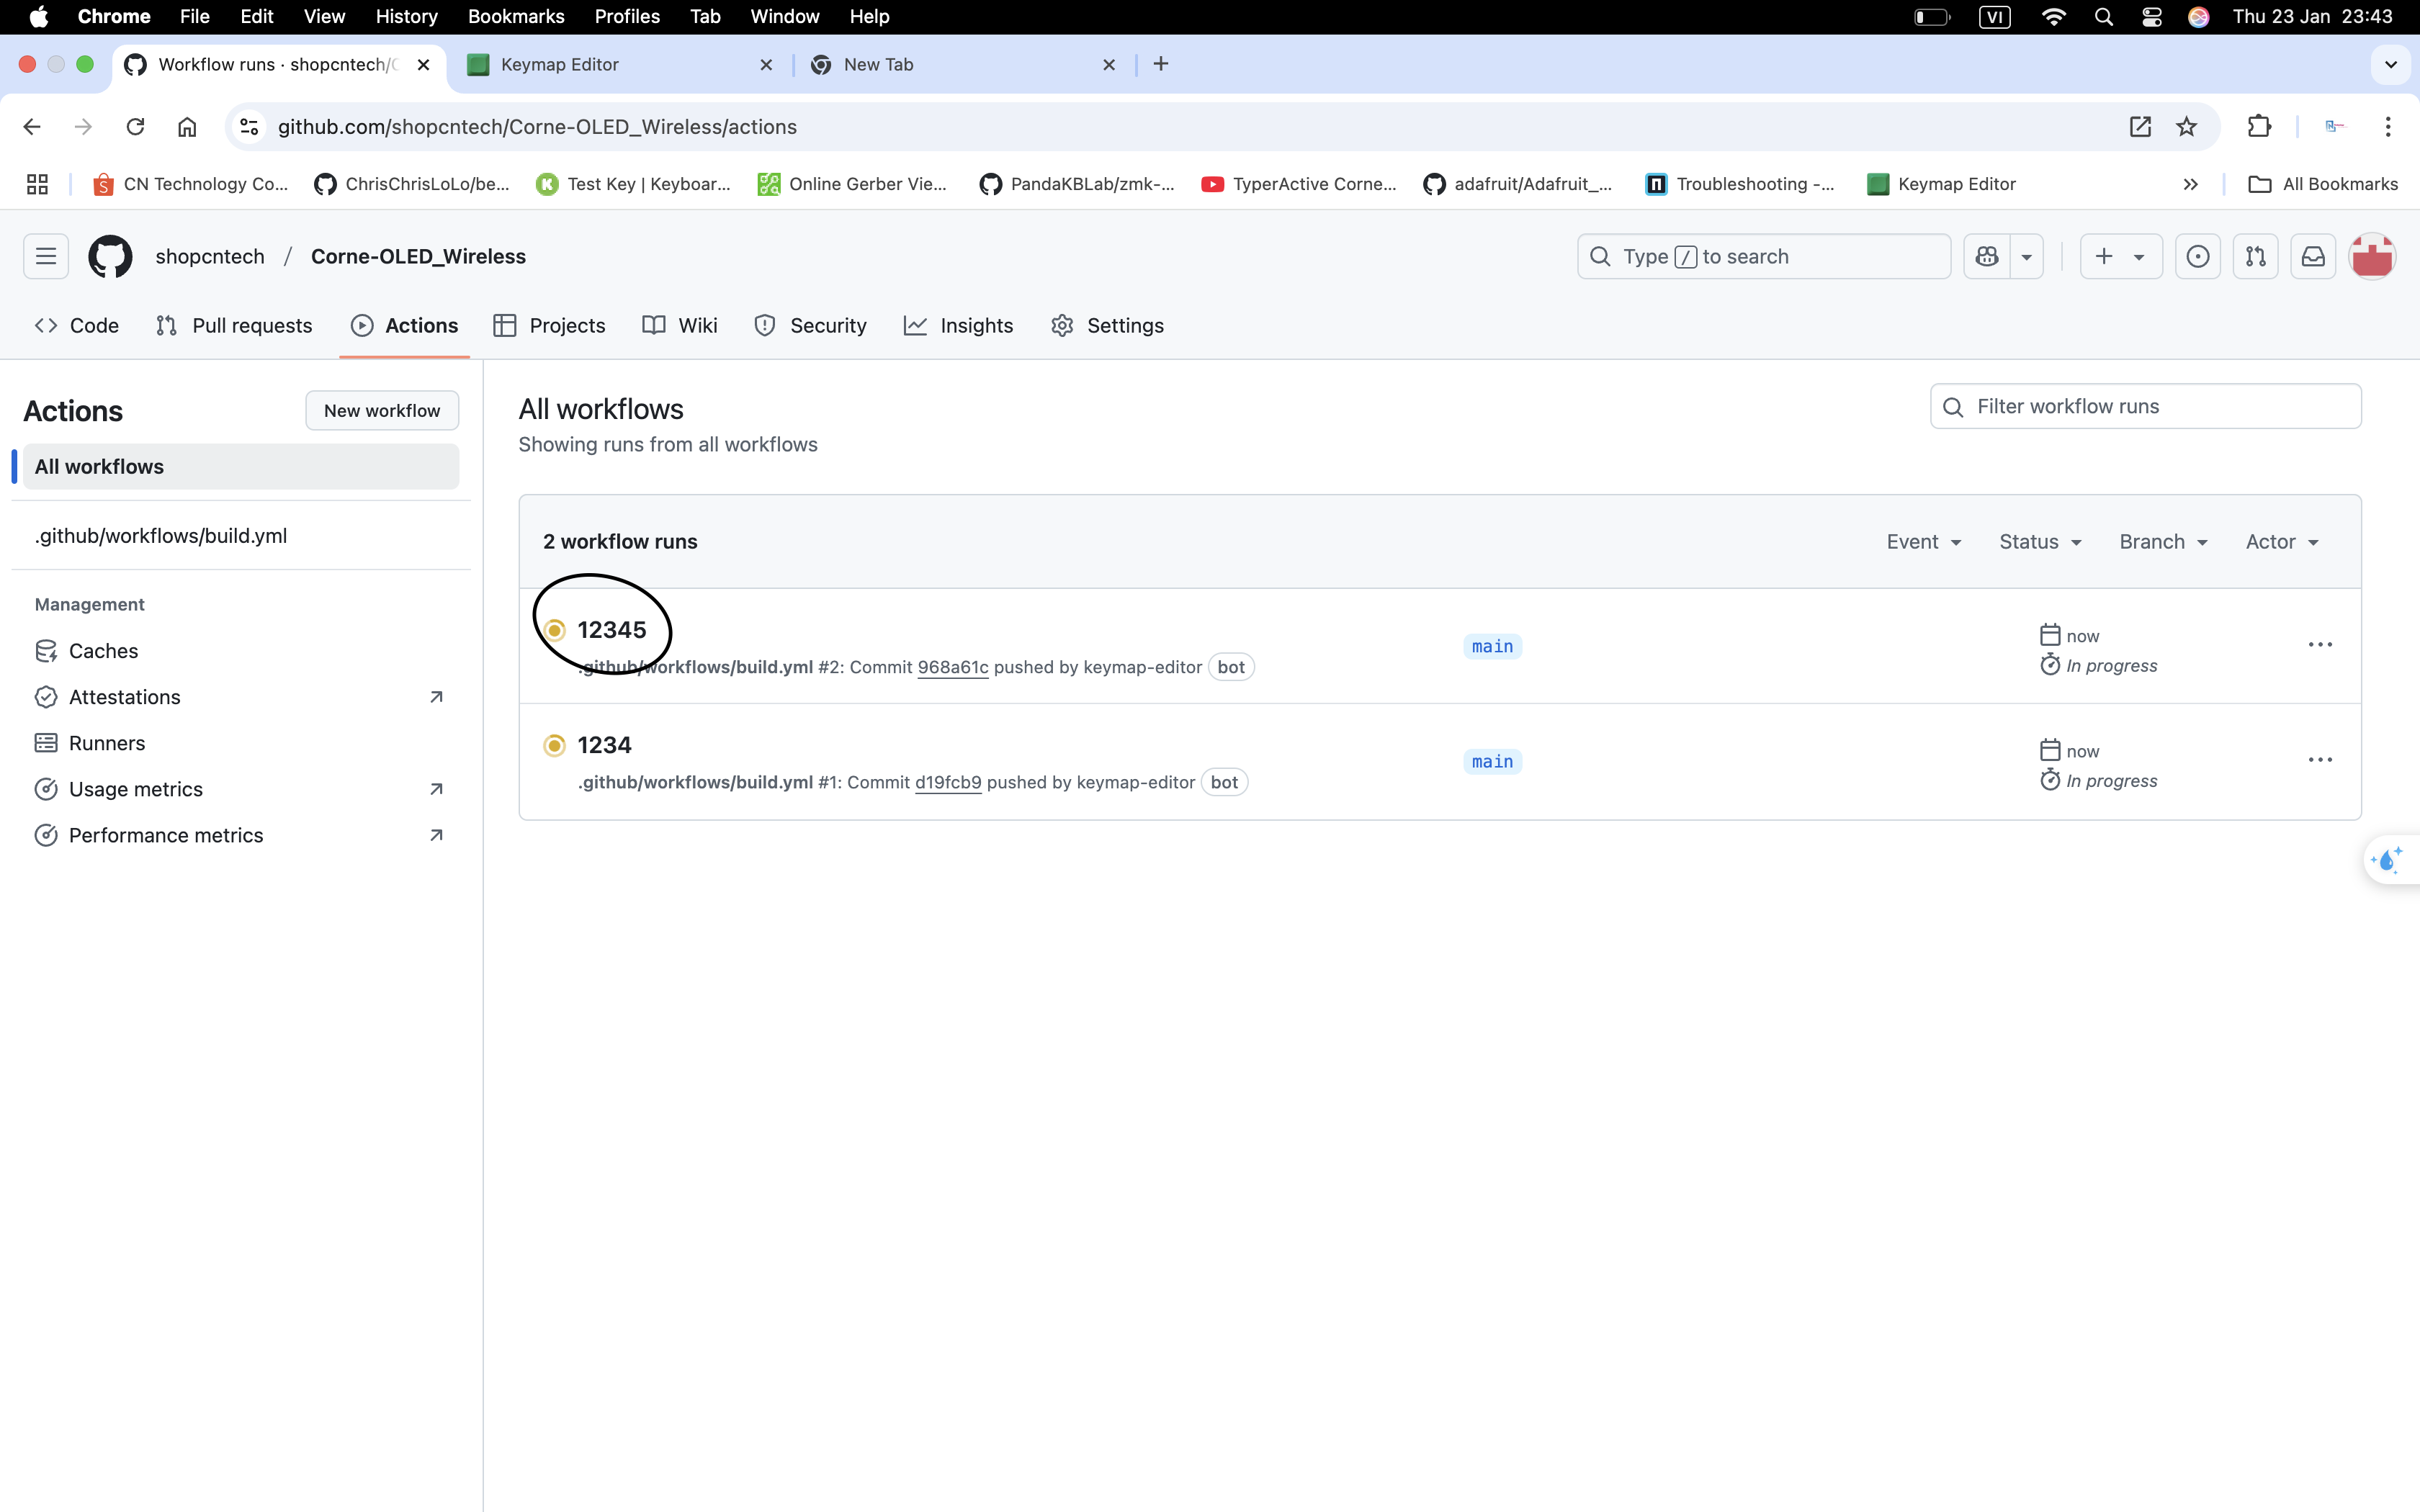The image size is (2420, 1512).
Task: Open All Bookmarks folder
Action: (x=2323, y=184)
